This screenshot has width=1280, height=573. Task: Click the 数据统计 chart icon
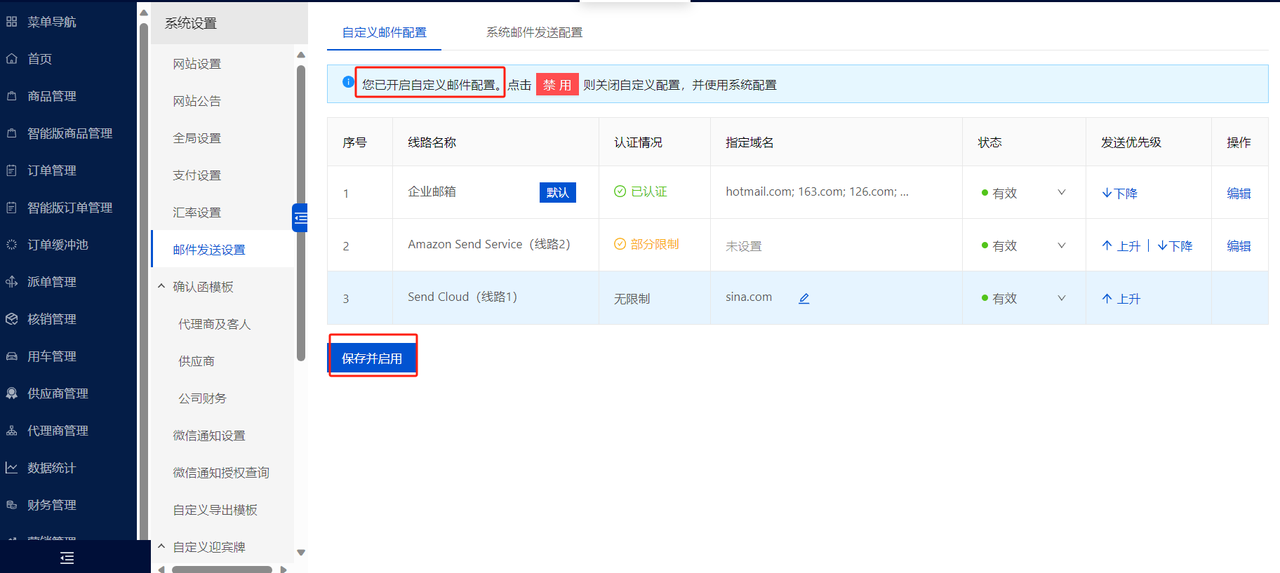coord(12,468)
